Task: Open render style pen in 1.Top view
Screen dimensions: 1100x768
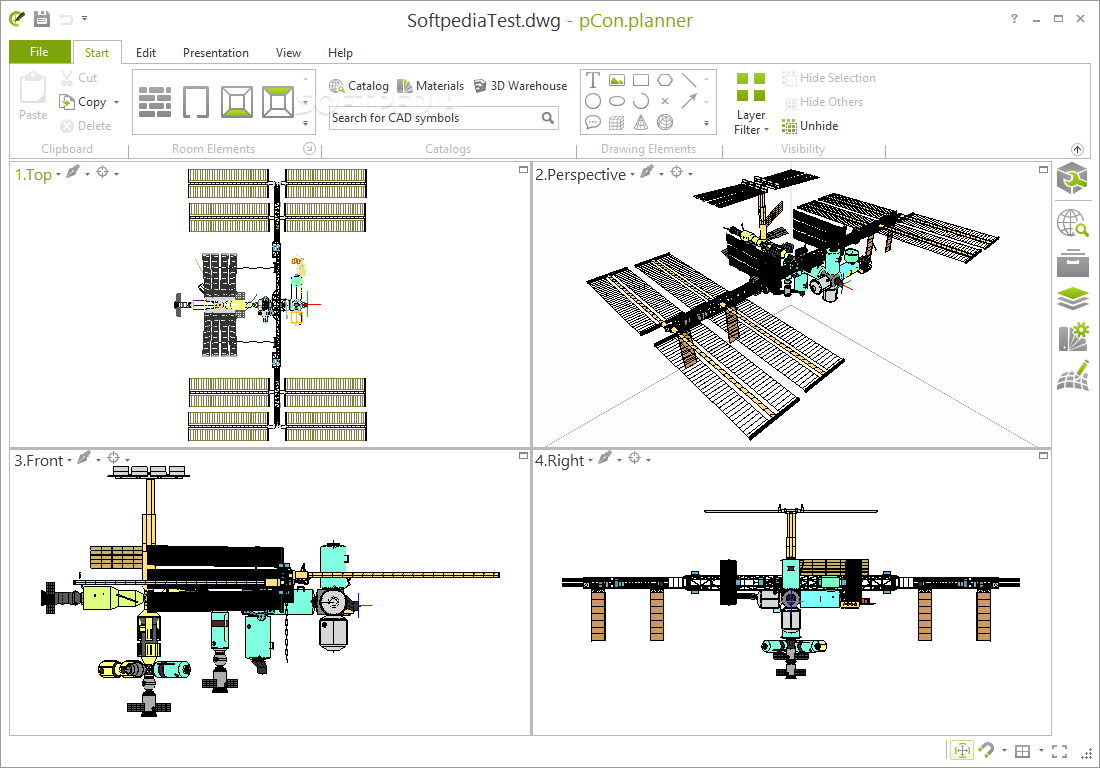Action: 73,172
